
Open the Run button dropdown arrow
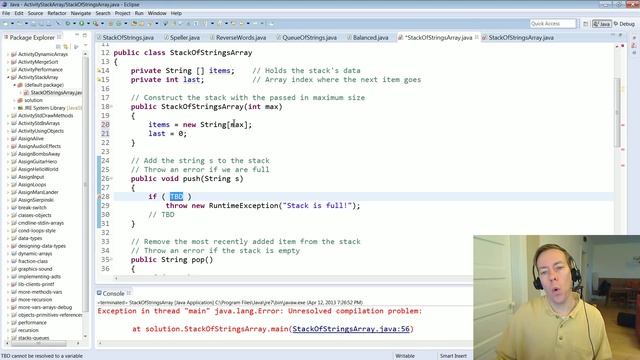click(x=88, y=24)
